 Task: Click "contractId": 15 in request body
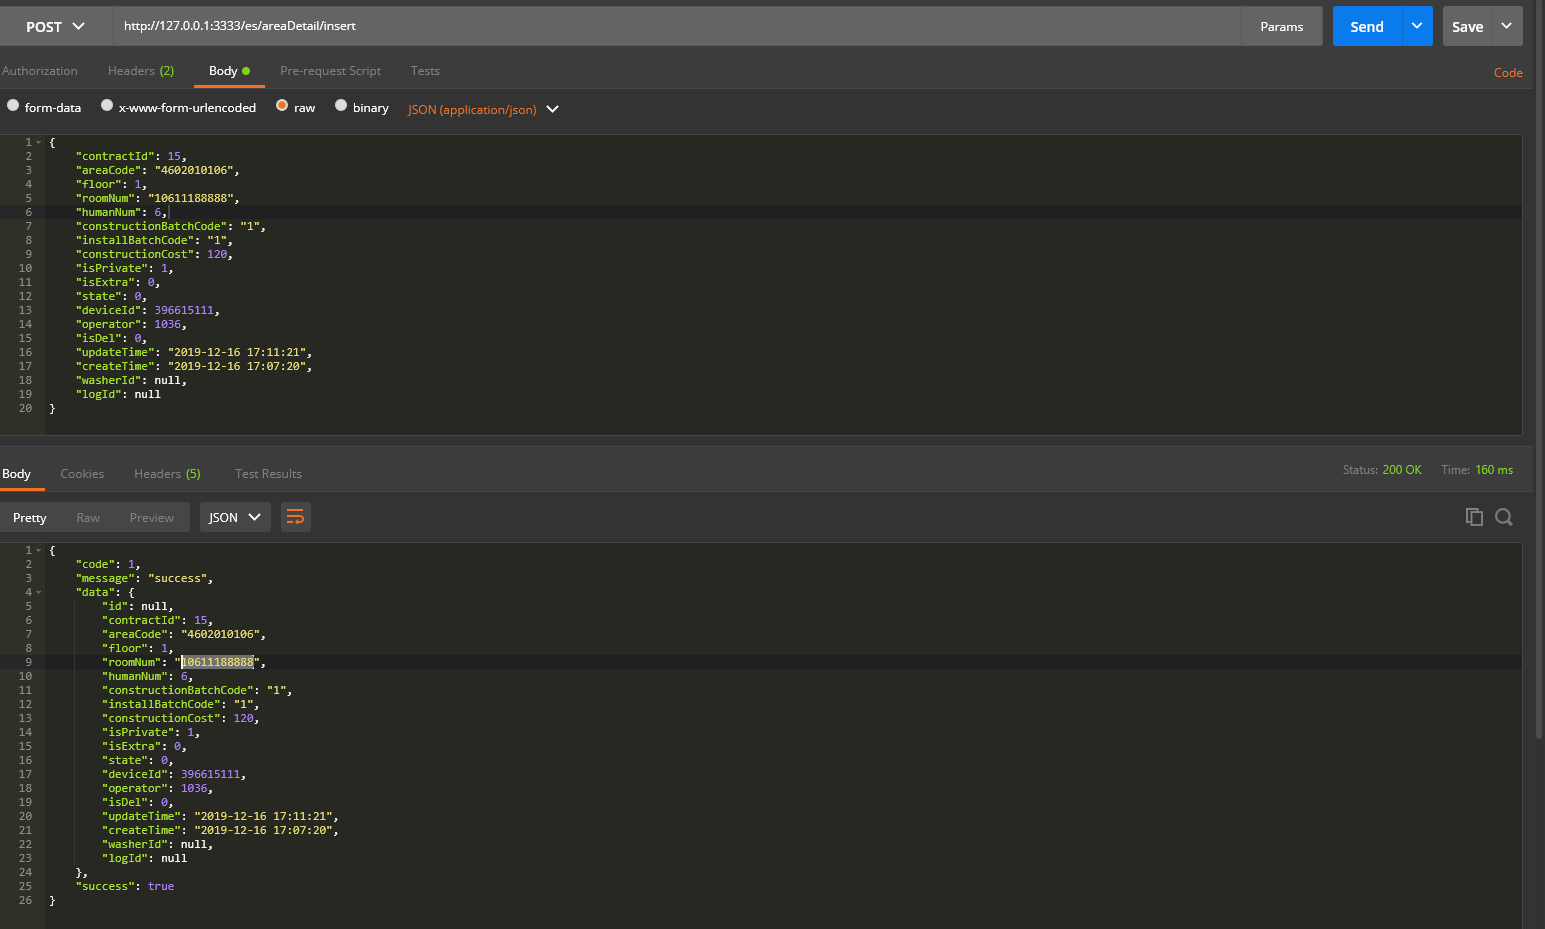click(131, 156)
